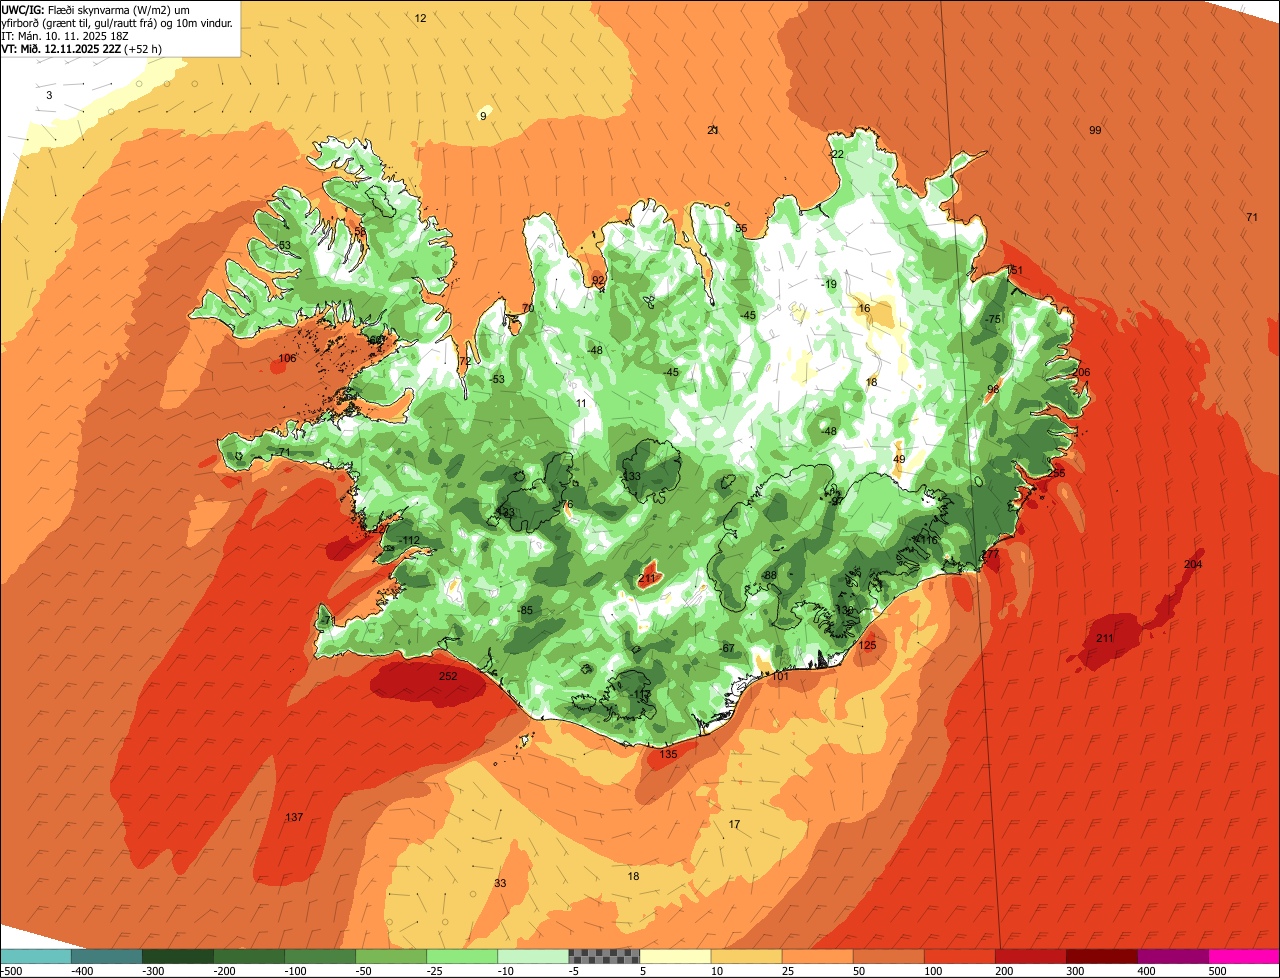Image resolution: width=1280 pixels, height=978 pixels.
Task: Click the map value 16 in northeast Iceland
Action: pos(864,308)
